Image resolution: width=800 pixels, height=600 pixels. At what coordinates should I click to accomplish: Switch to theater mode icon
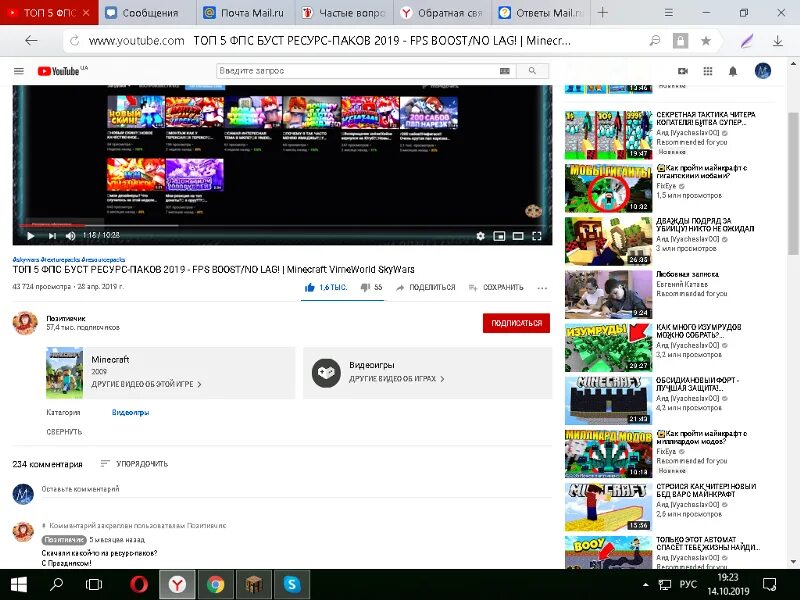pos(518,236)
